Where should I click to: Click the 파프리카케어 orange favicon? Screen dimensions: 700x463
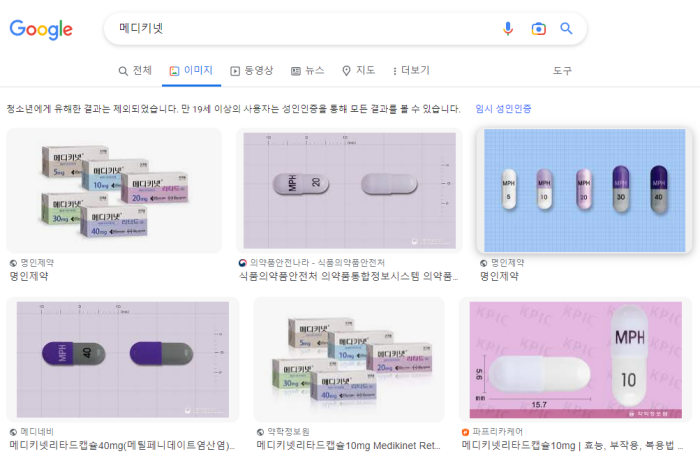coord(465,432)
